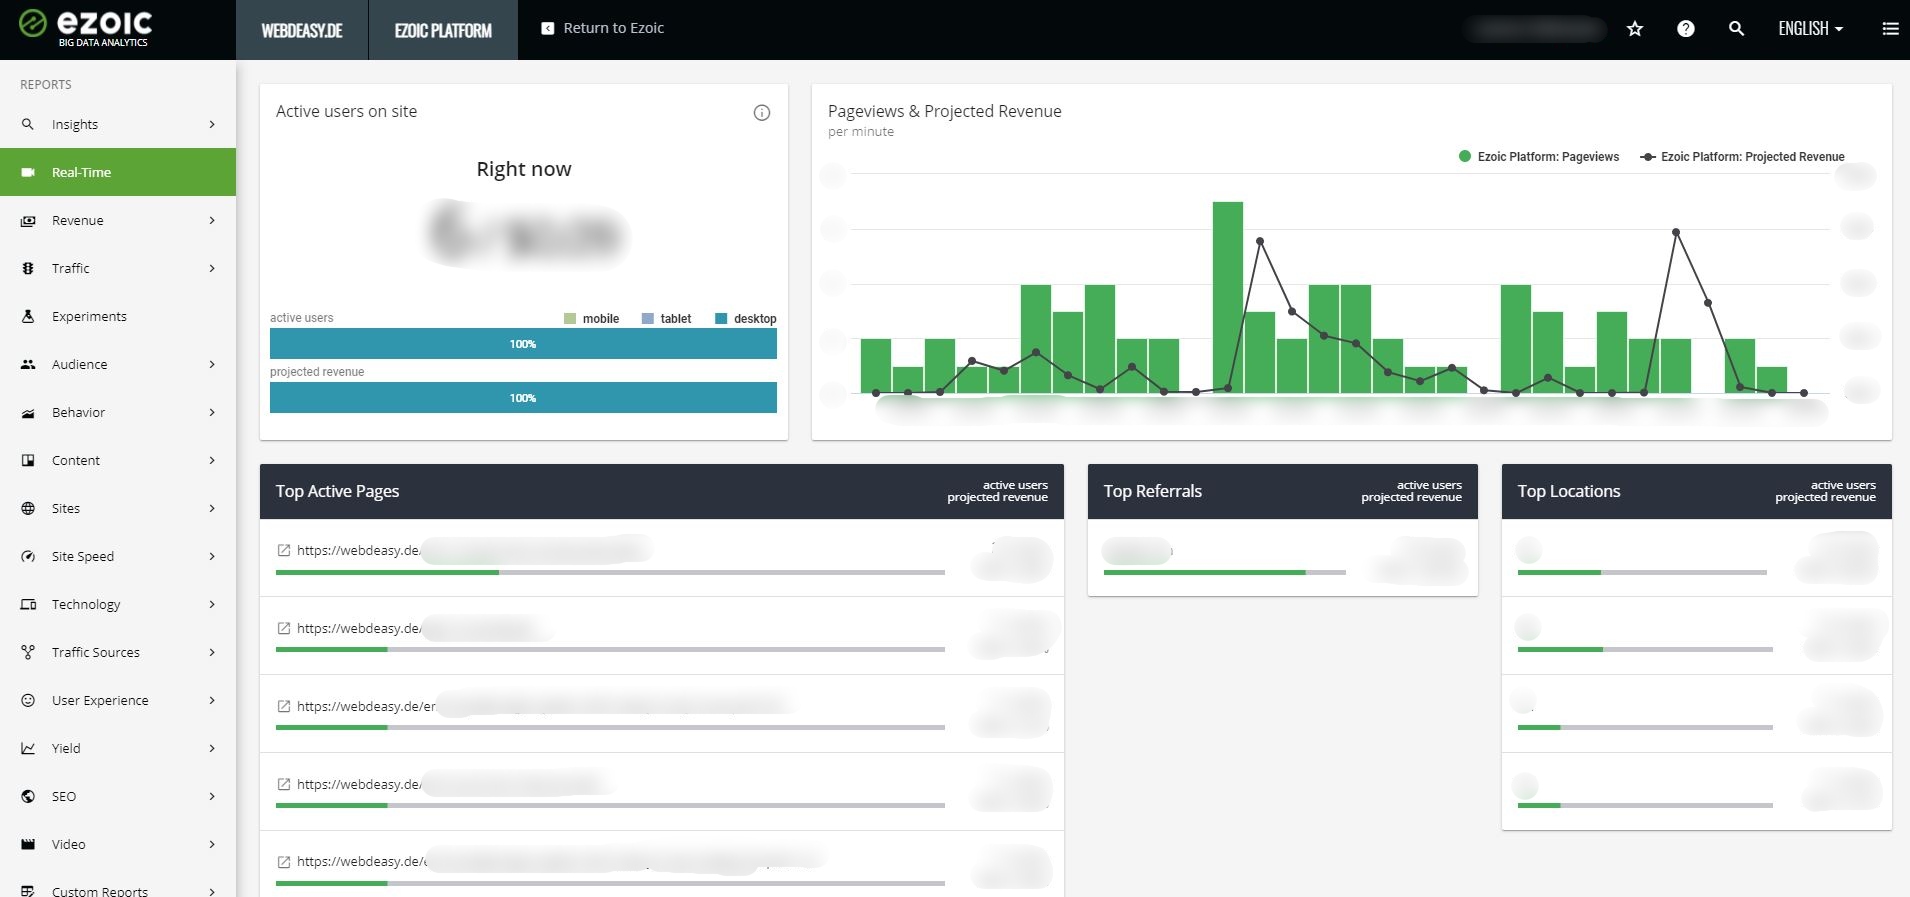This screenshot has width=1910, height=897.
Task: Click the Site Speed gauge icon
Action: point(28,556)
